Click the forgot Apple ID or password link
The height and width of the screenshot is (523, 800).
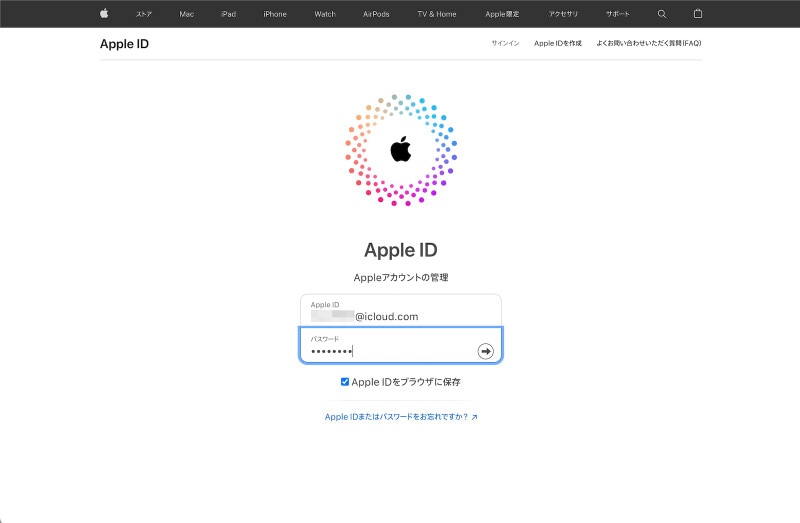click(x=401, y=417)
